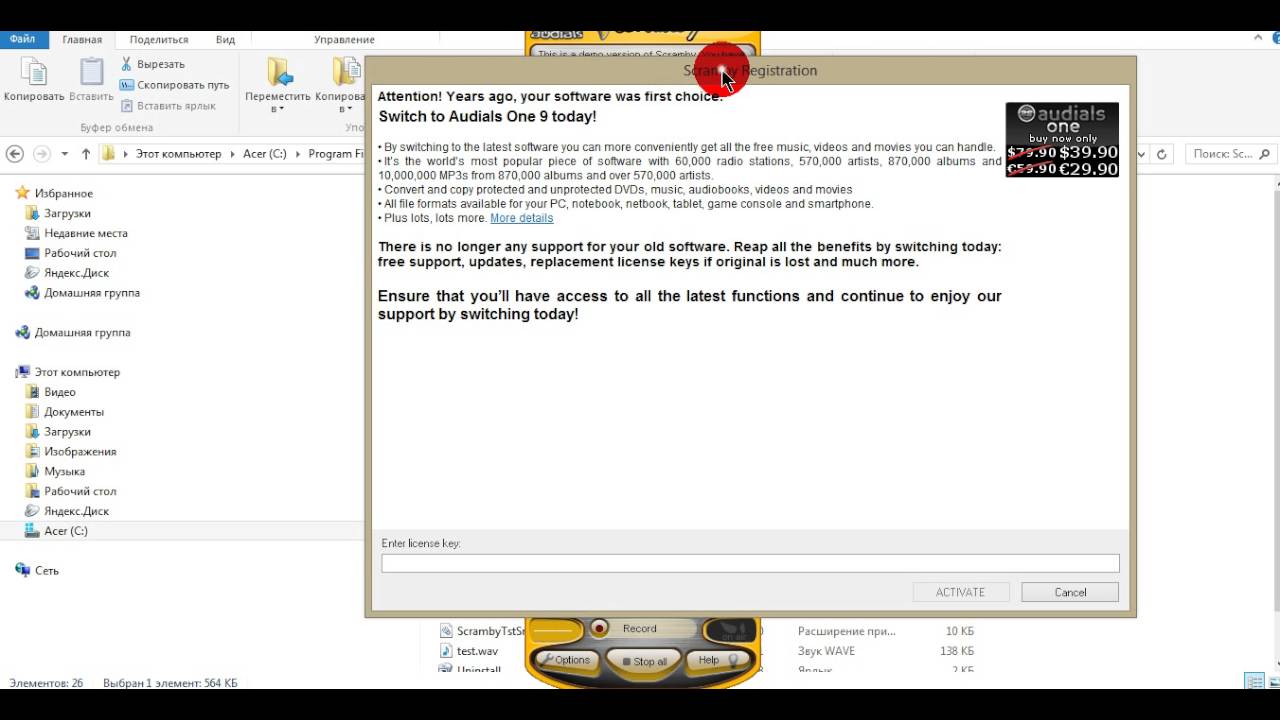Open the Видео folder
The image size is (1280, 720).
60,392
